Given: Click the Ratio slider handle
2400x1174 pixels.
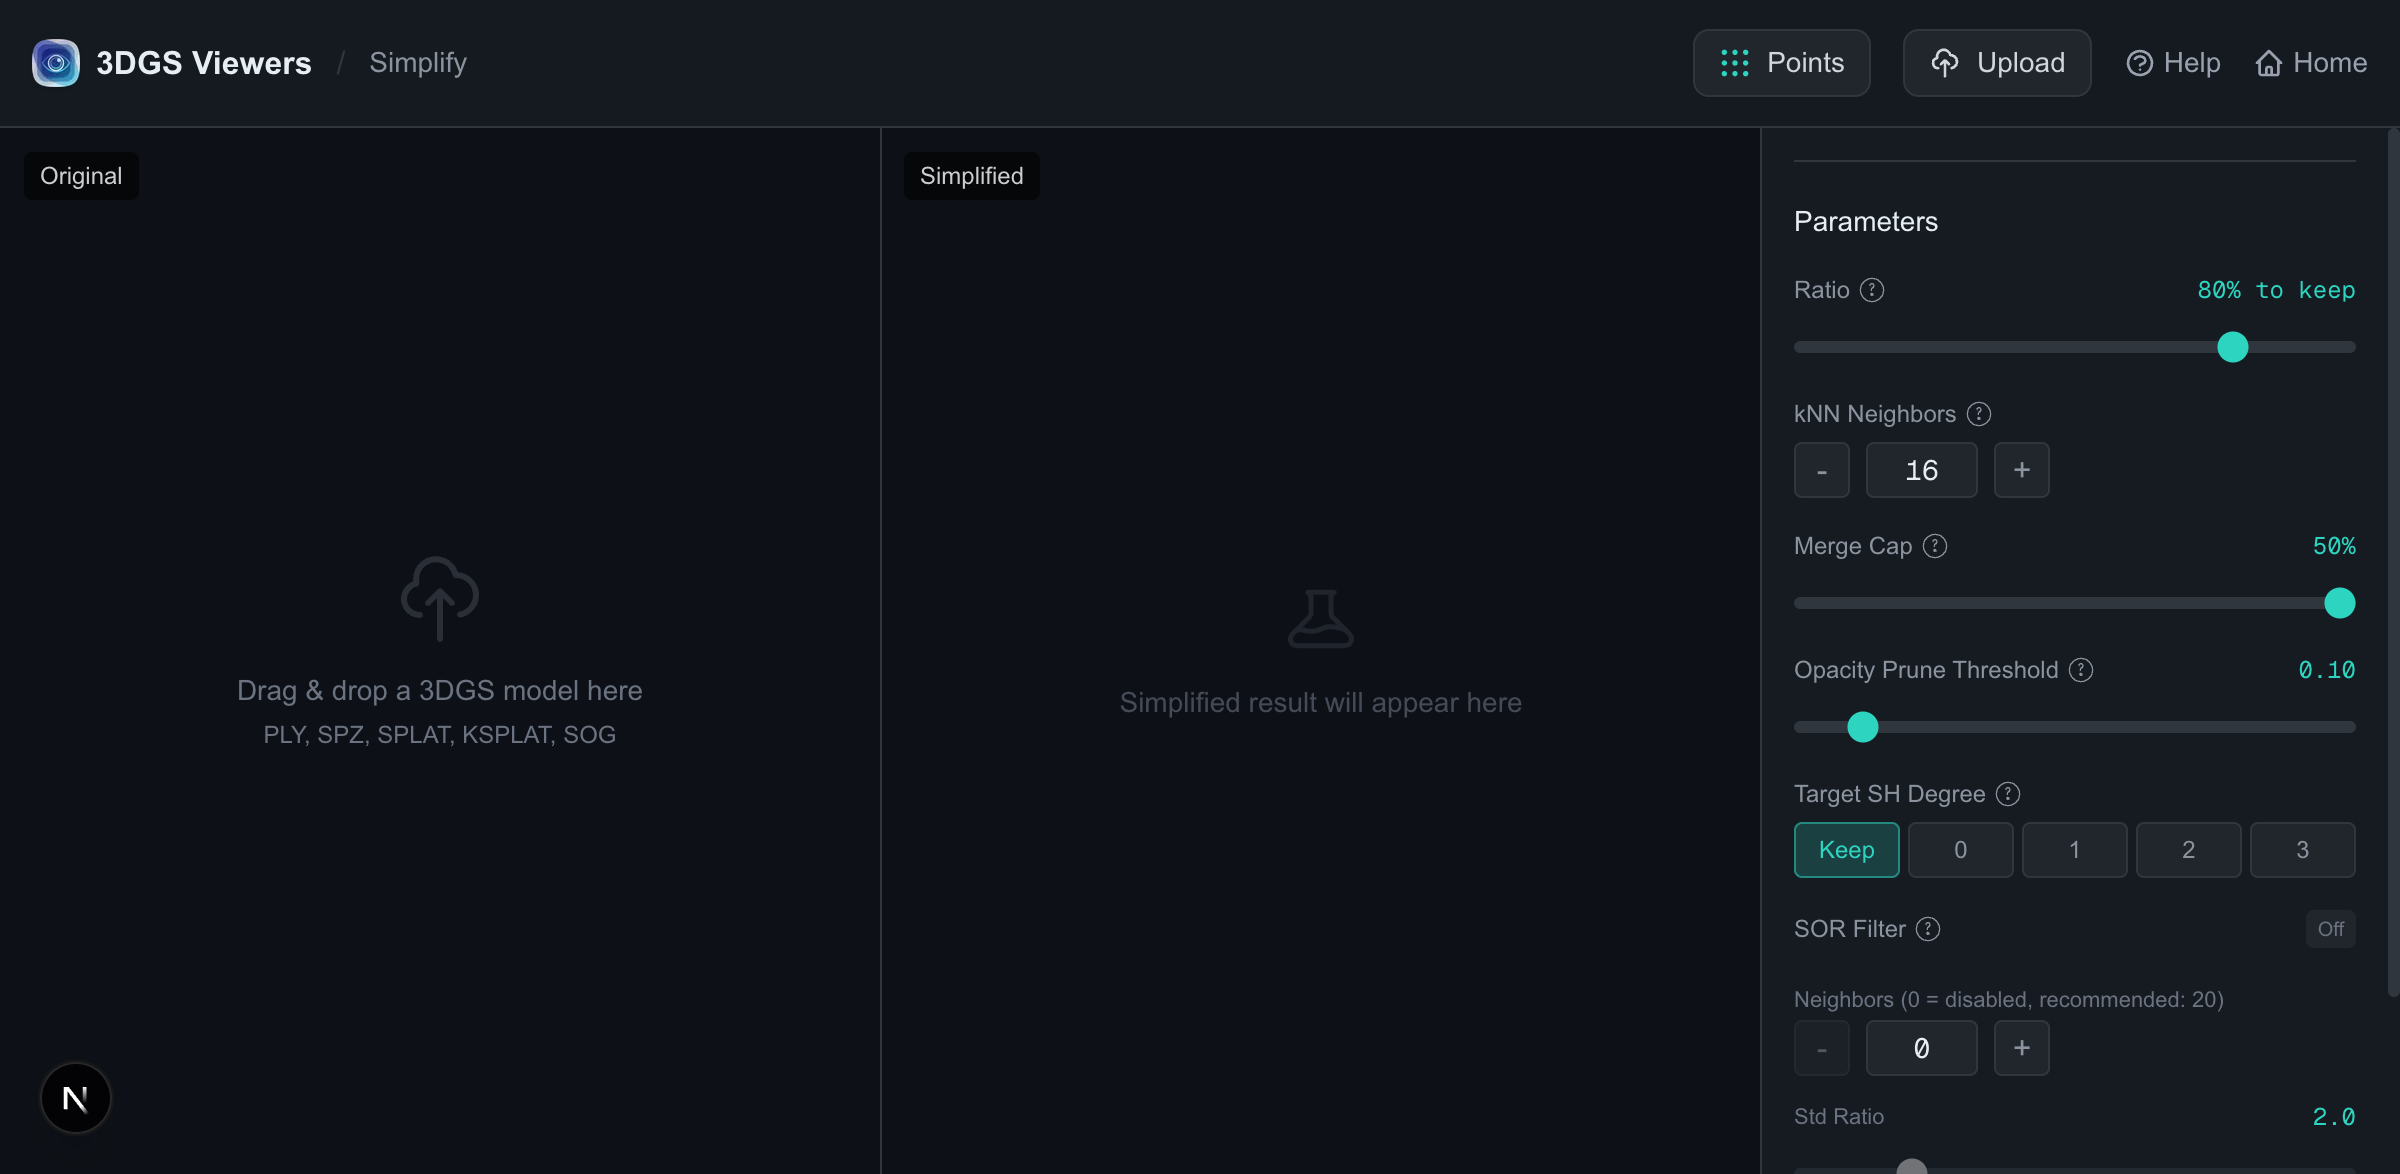Looking at the screenshot, I should tap(2233, 347).
